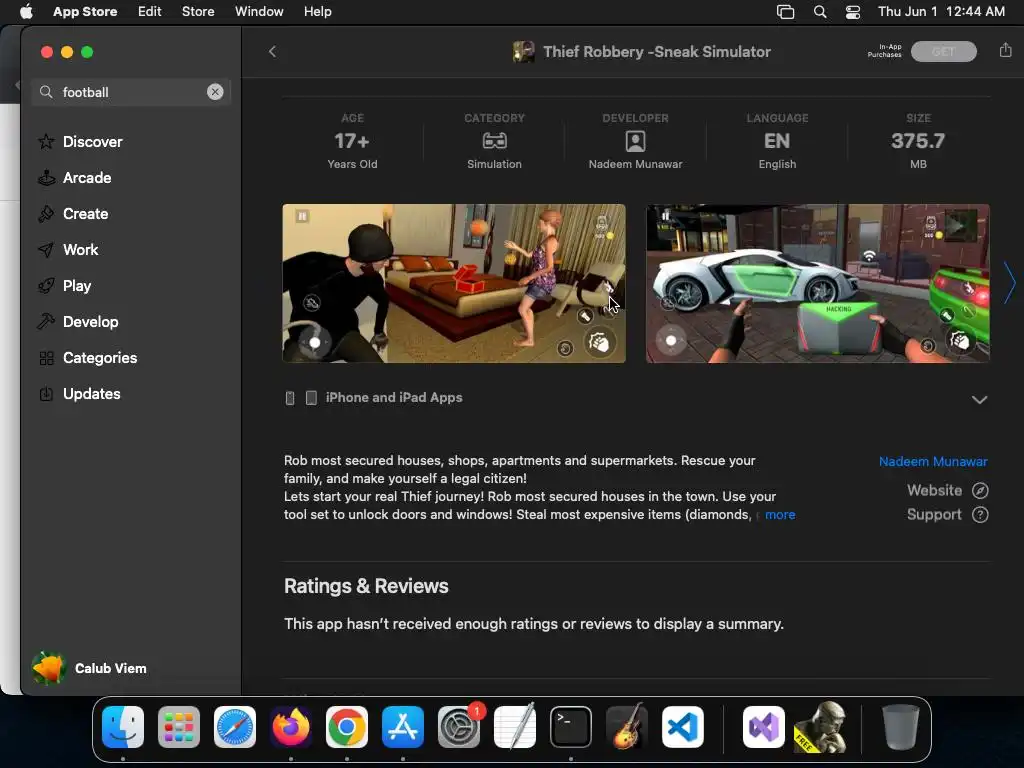Click the Stage Manager menu bar icon

[x=786, y=12]
